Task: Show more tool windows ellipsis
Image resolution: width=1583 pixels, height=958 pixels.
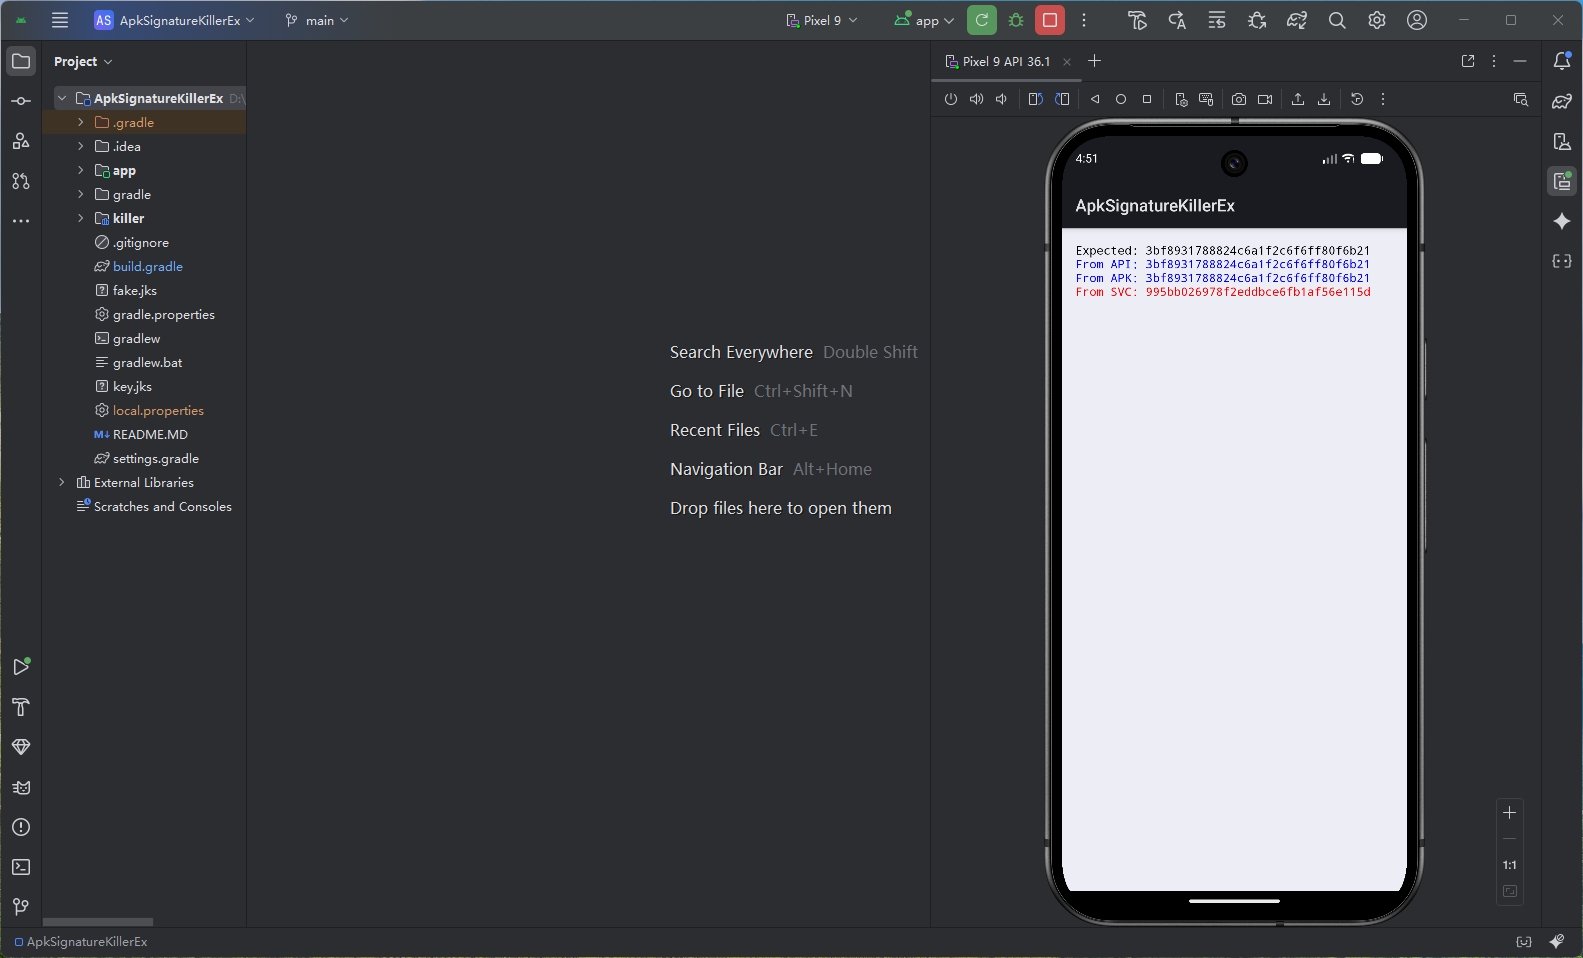Action: [x=21, y=221]
